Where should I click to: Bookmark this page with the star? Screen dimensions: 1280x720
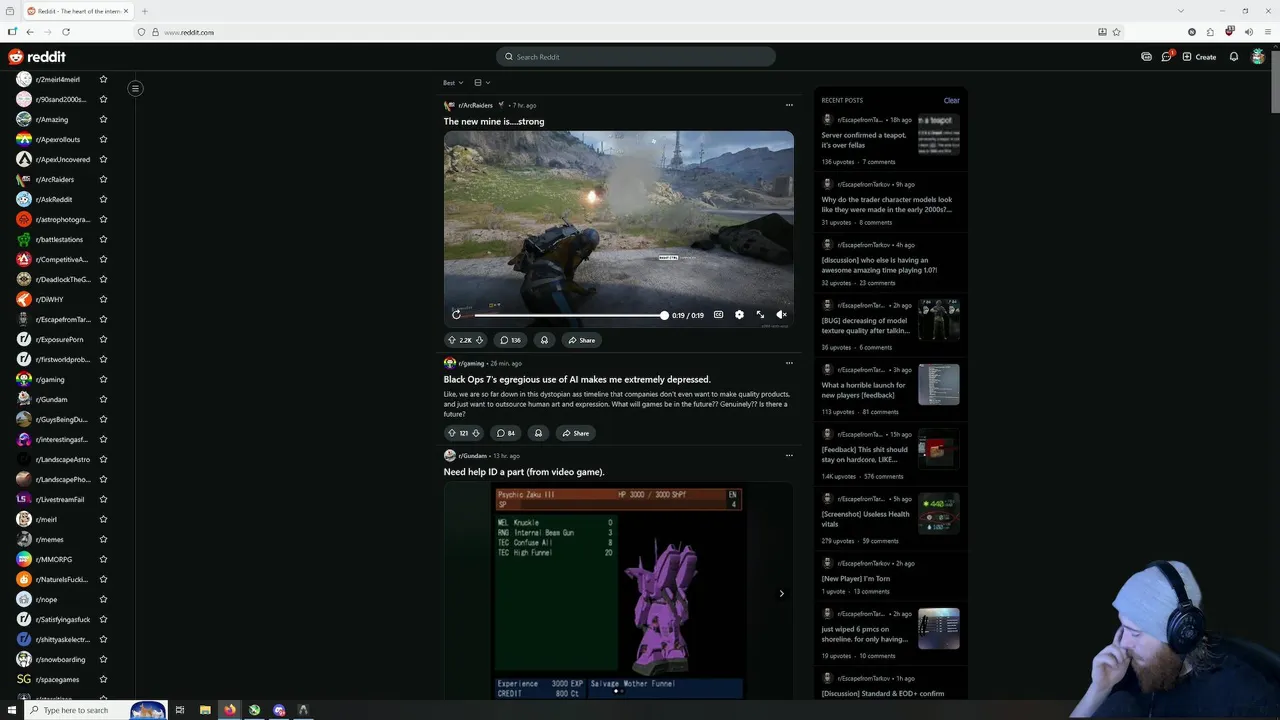(1117, 32)
